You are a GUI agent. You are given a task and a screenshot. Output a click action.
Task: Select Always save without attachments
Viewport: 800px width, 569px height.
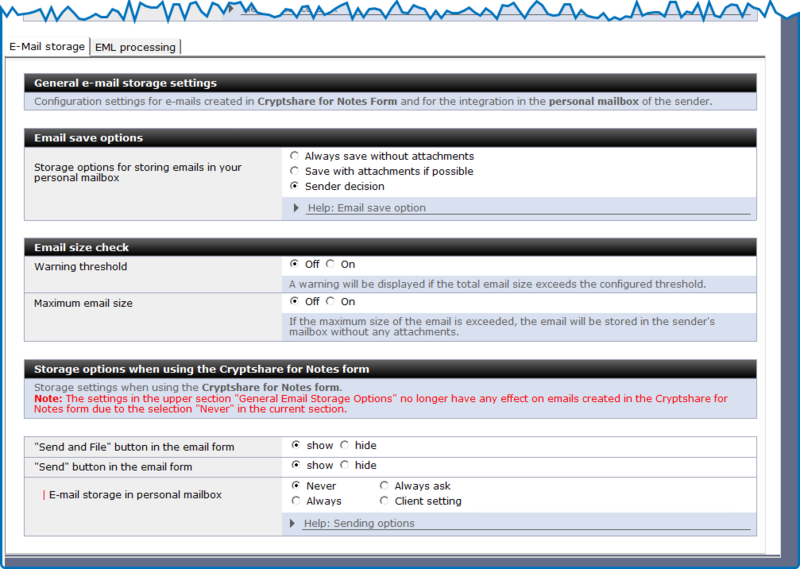pyautogui.click(x=294, y=156)
